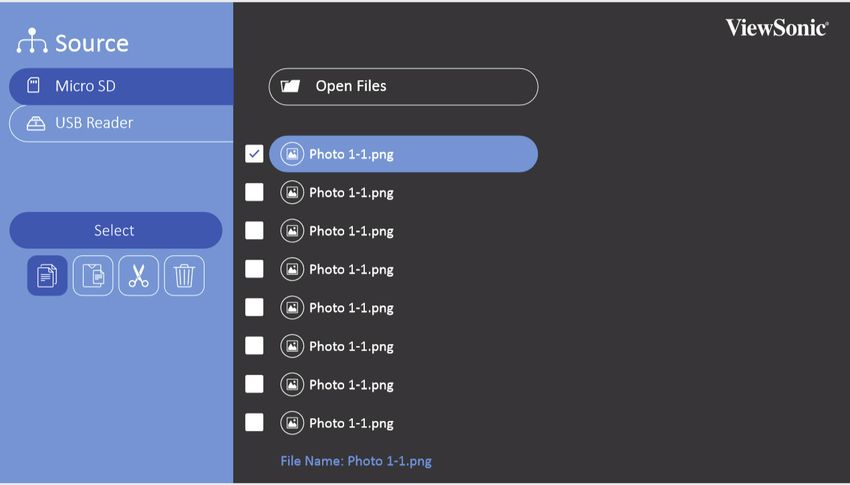Viewport: 850px width, 485px height.
Task: Check the second Photo 1-1.png checkbox
Action: coord(254,192)
